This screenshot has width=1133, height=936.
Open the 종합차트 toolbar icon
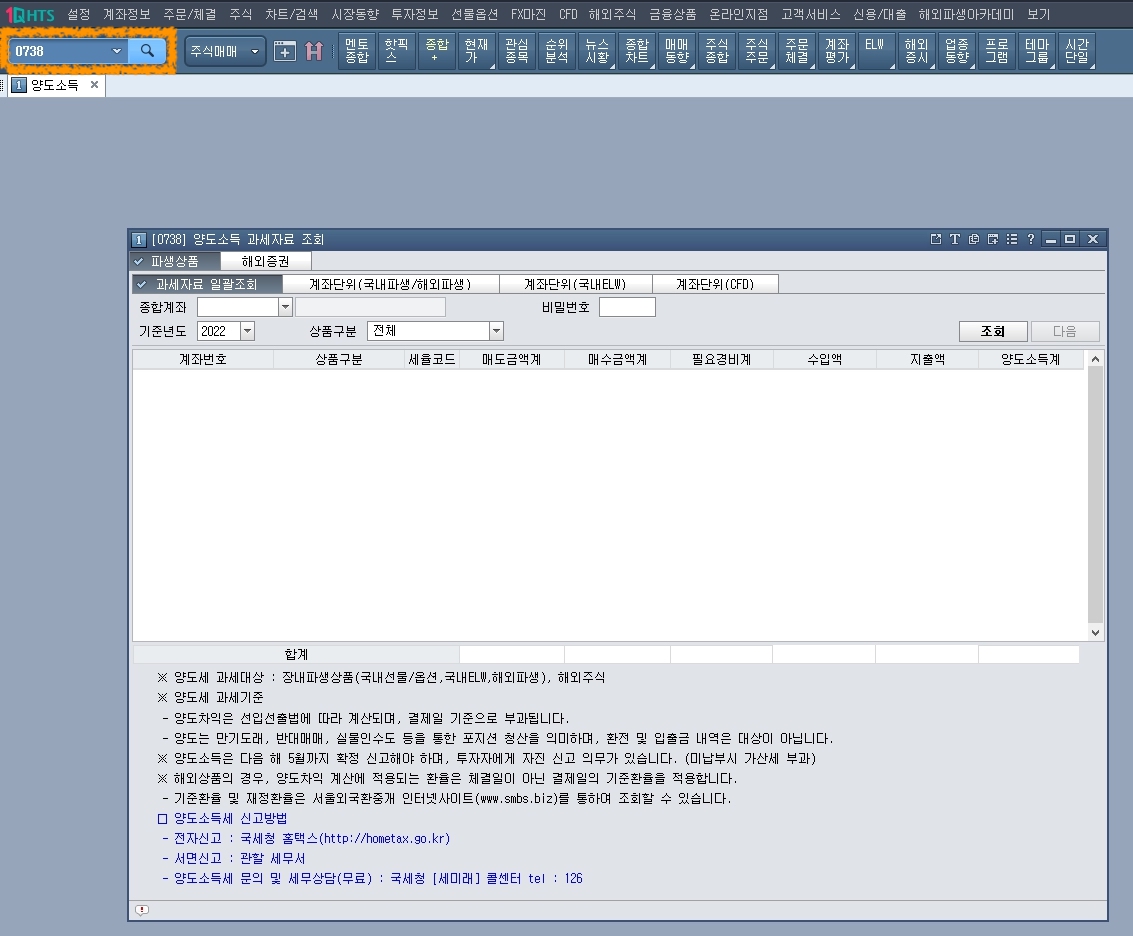(637, 51)
